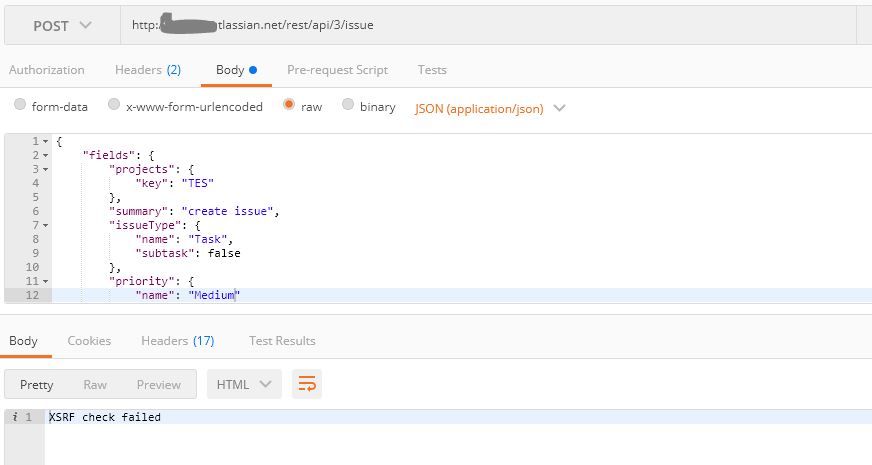The height and width of the screenshot is (465, 872).
Task: Select the form-data radio button
Action: [x=20, y=105]
